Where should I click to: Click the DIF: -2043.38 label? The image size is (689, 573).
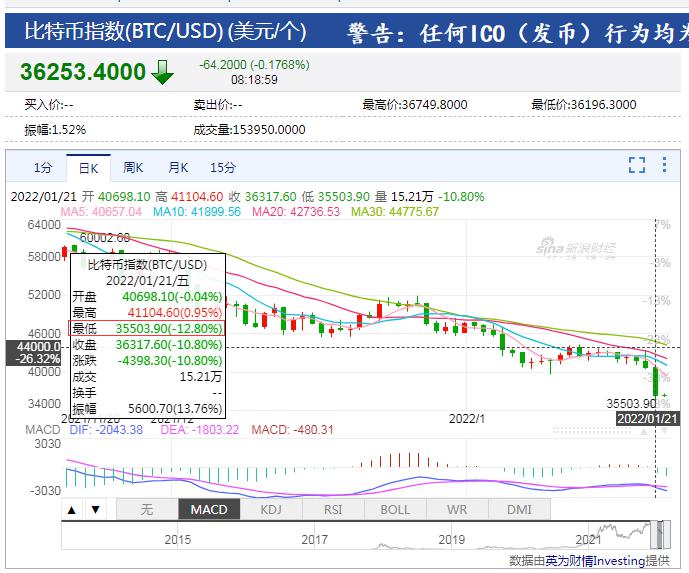coord(106,430)
